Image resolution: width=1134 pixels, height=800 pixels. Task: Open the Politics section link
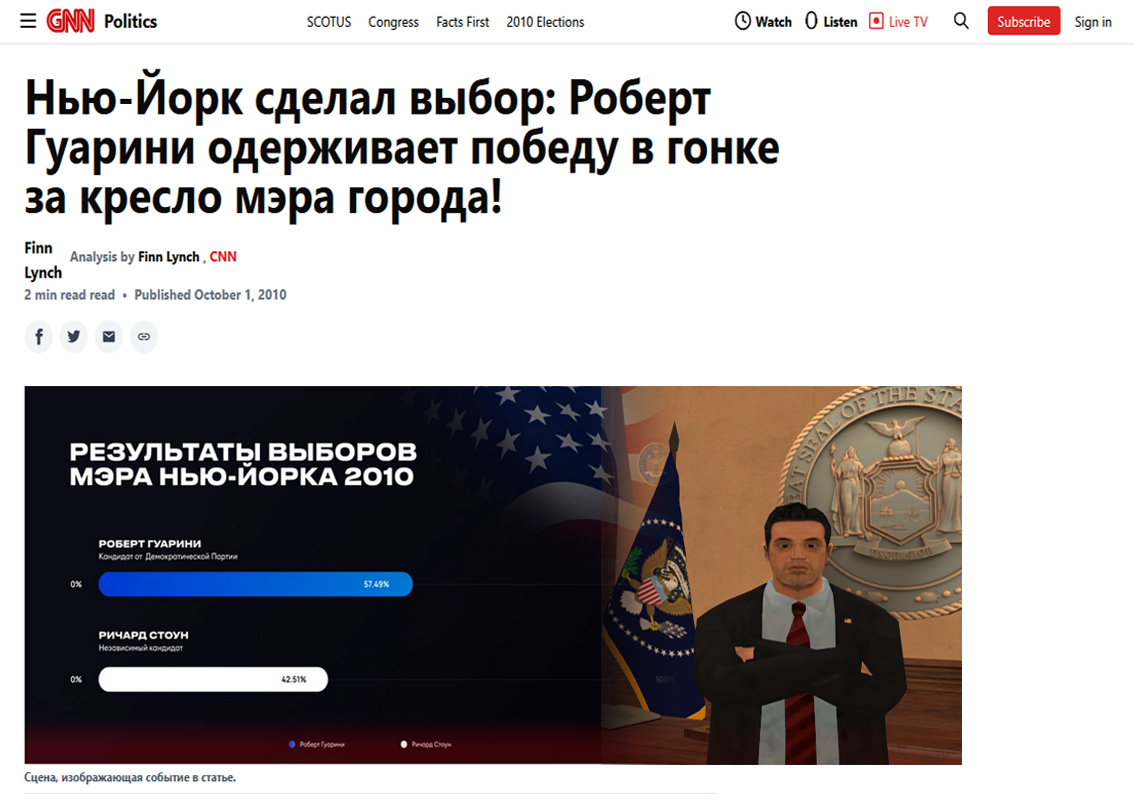[x=130, y=22]
